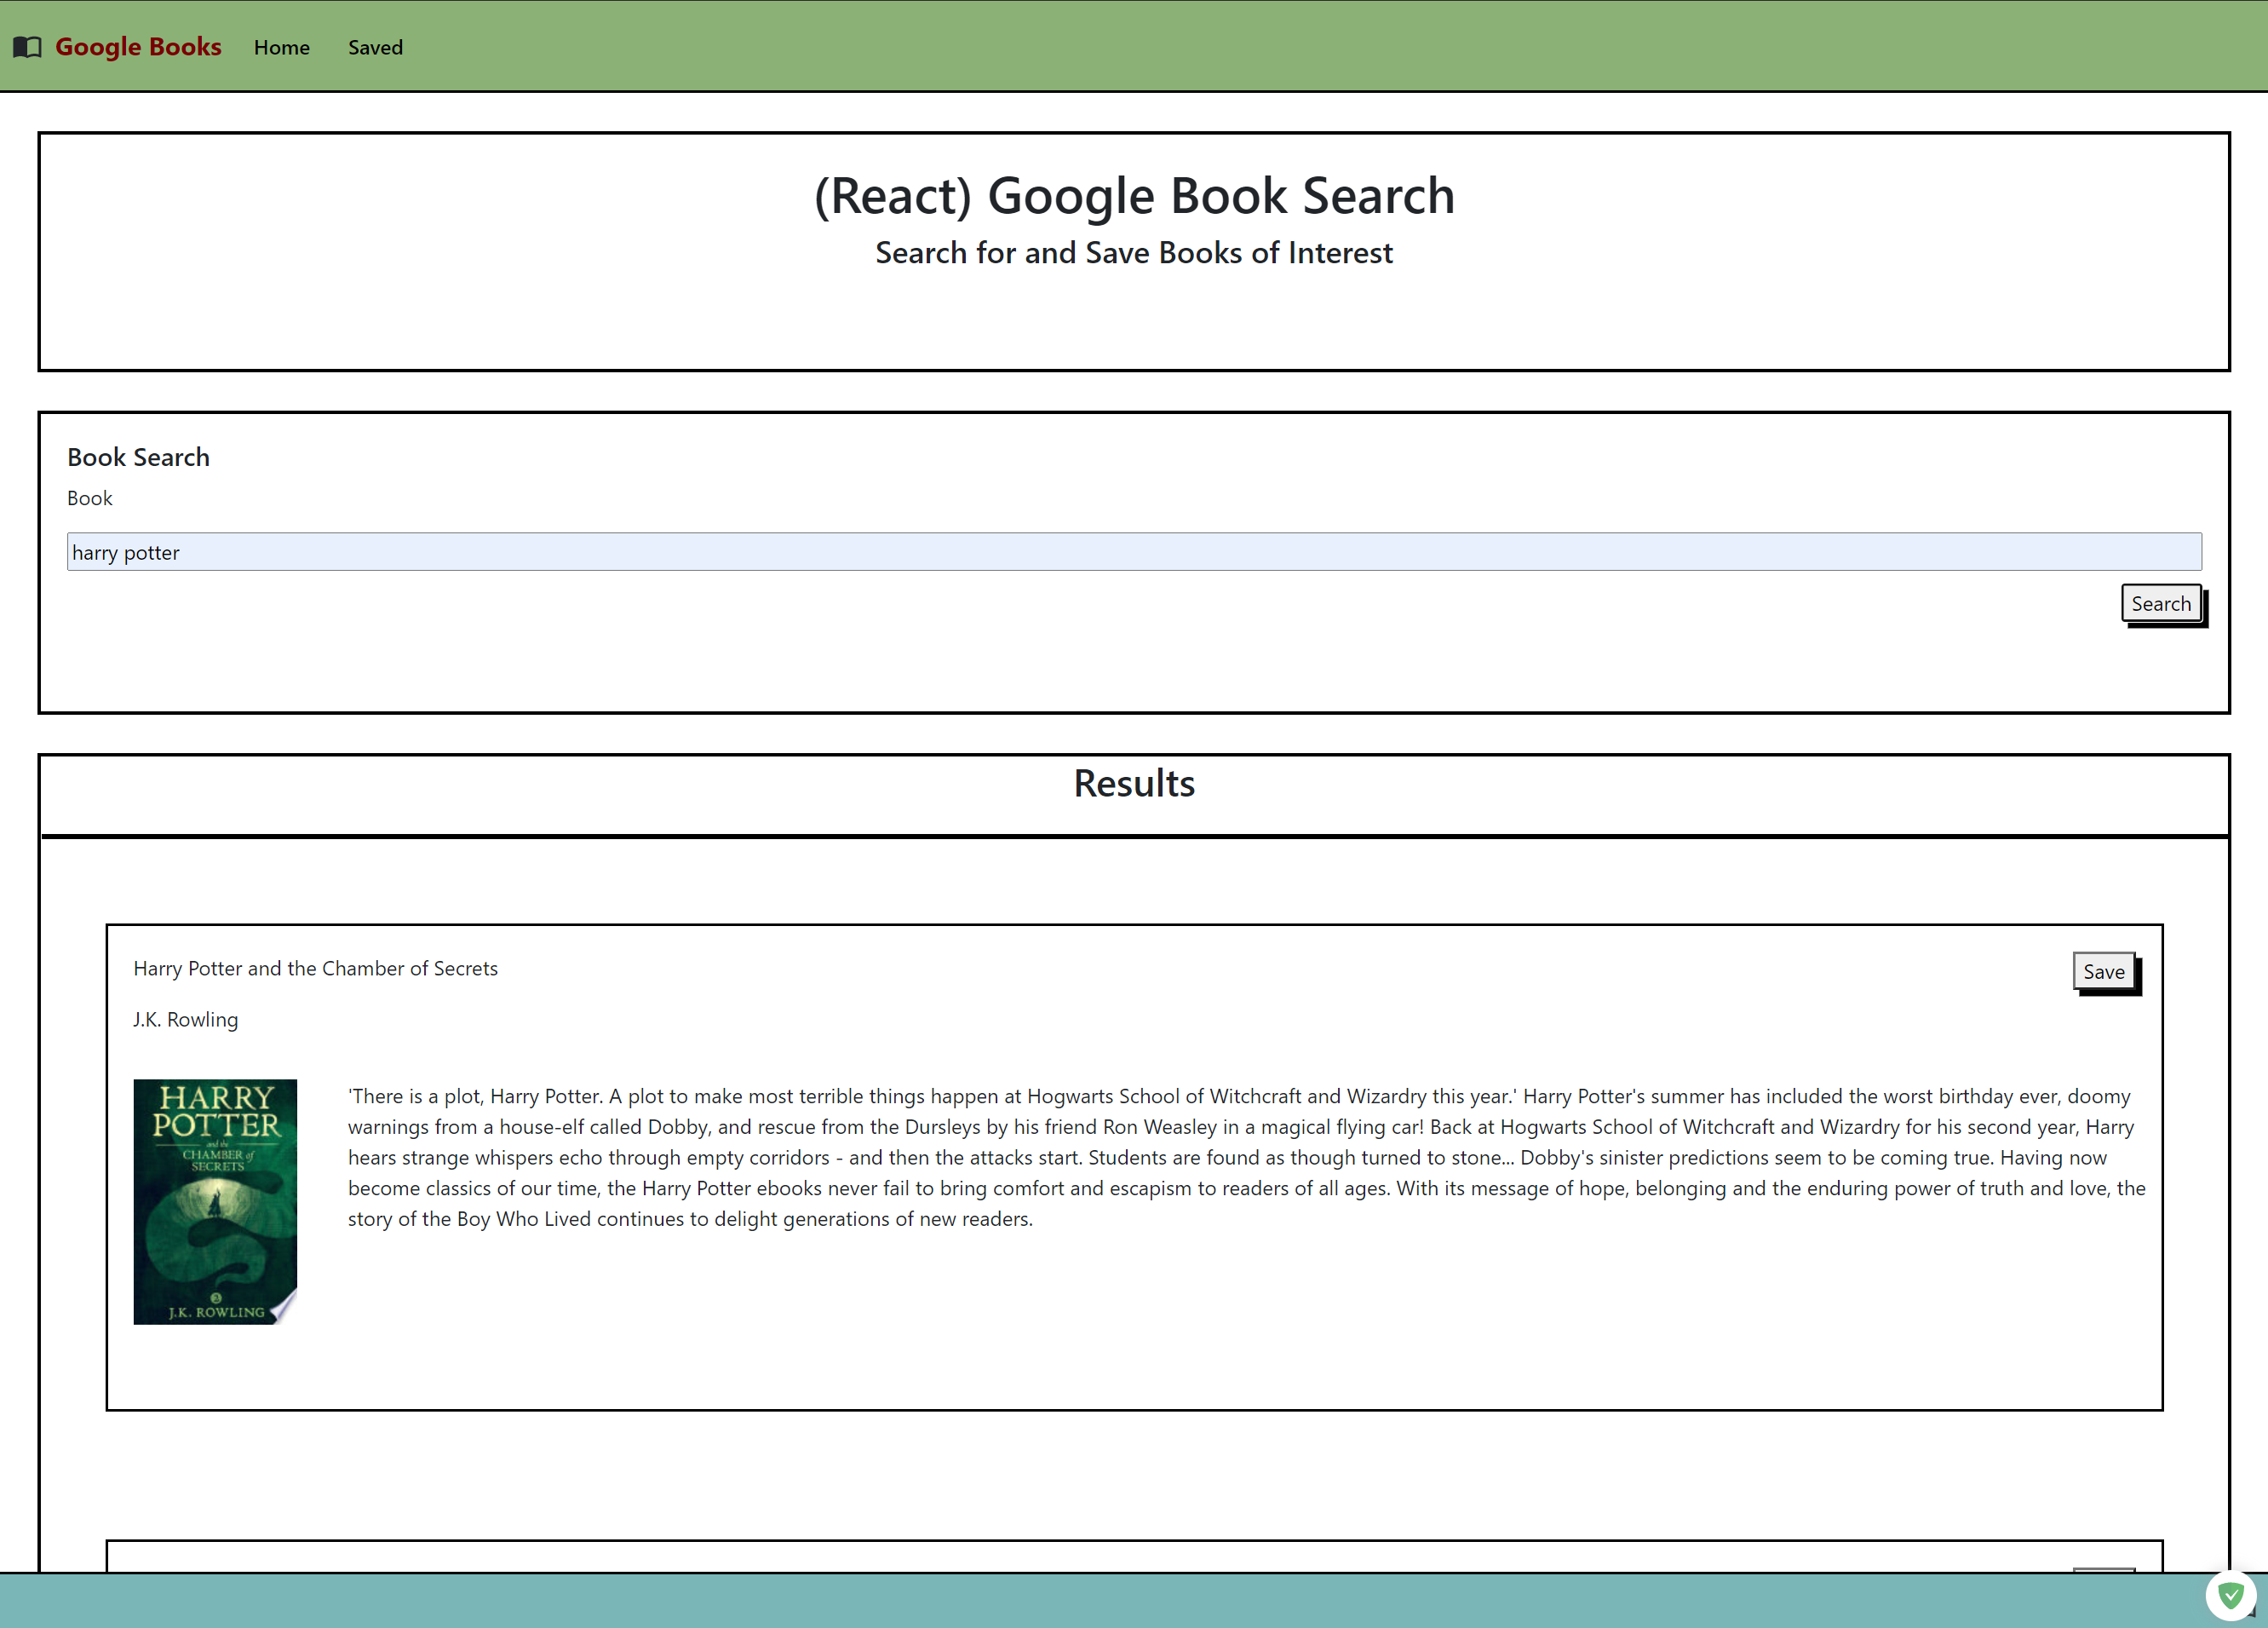This screenshot has height=1628, width=2268.
Task: Click the Book field label
Action: (x=90, y=498)
